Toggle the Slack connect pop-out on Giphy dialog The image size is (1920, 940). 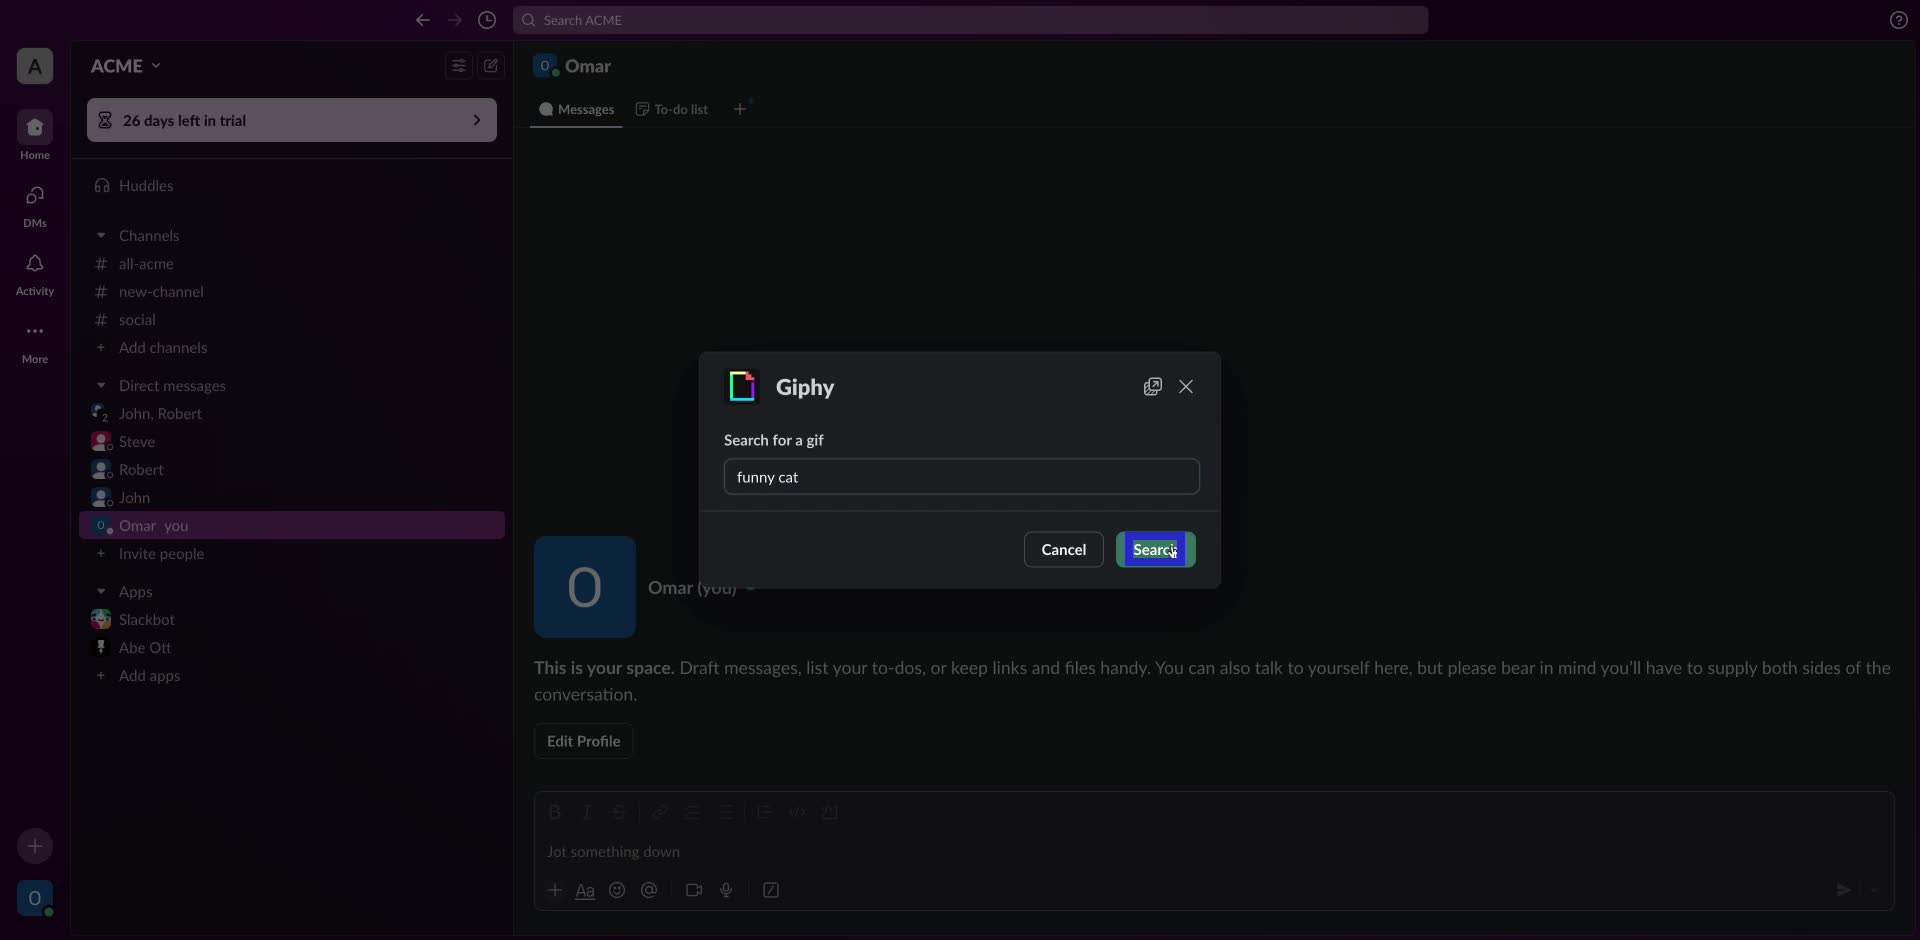[x=1152, y=386]
